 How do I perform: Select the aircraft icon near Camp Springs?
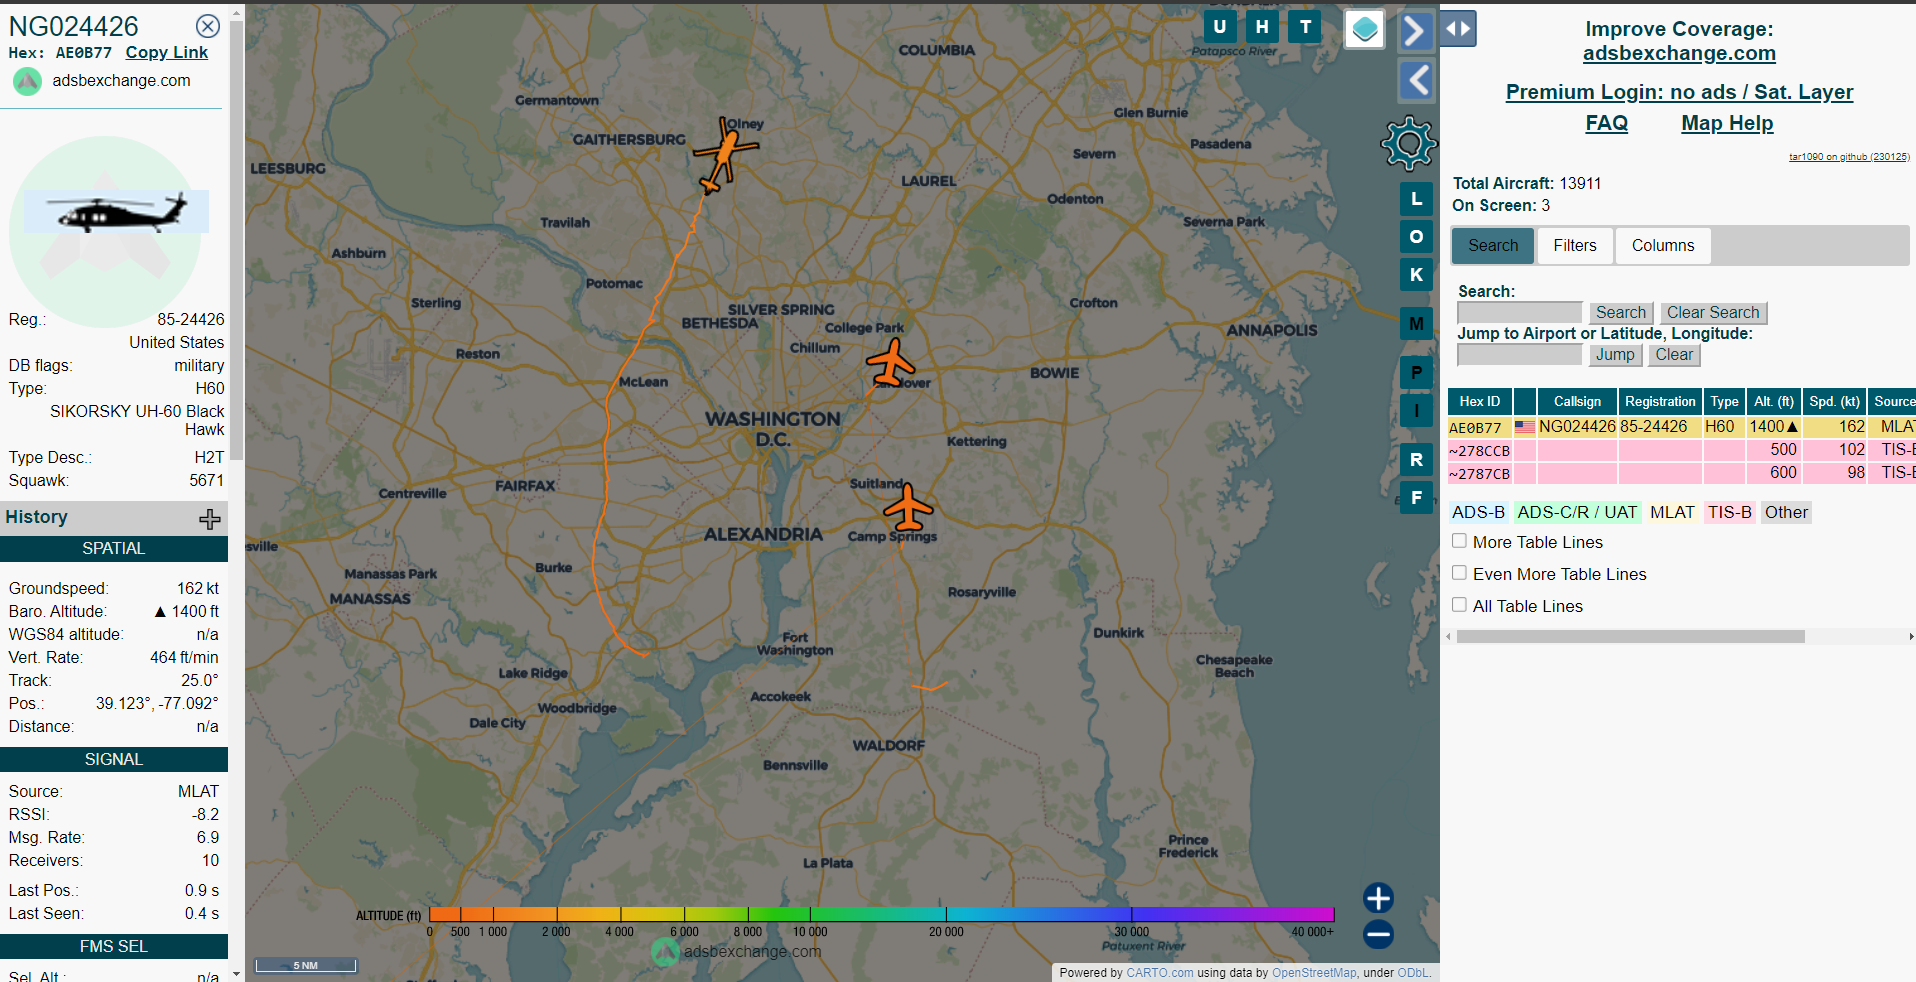[908, 507]
